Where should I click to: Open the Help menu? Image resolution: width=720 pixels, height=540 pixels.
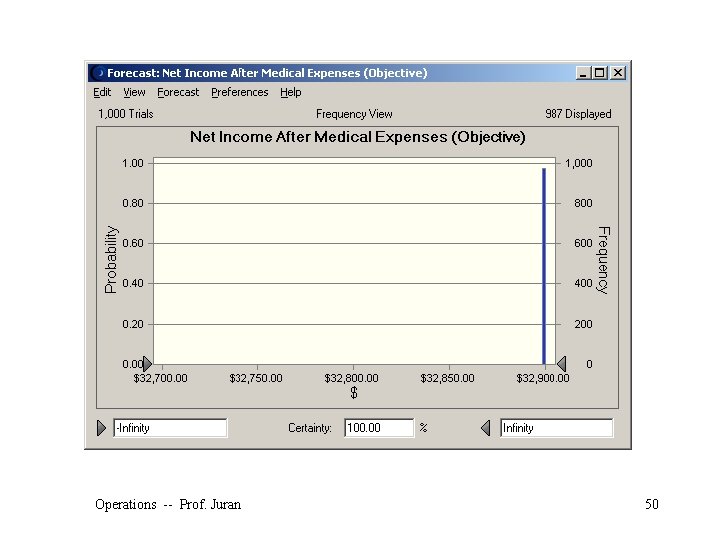pyautogui.click(x=291, y=92)
